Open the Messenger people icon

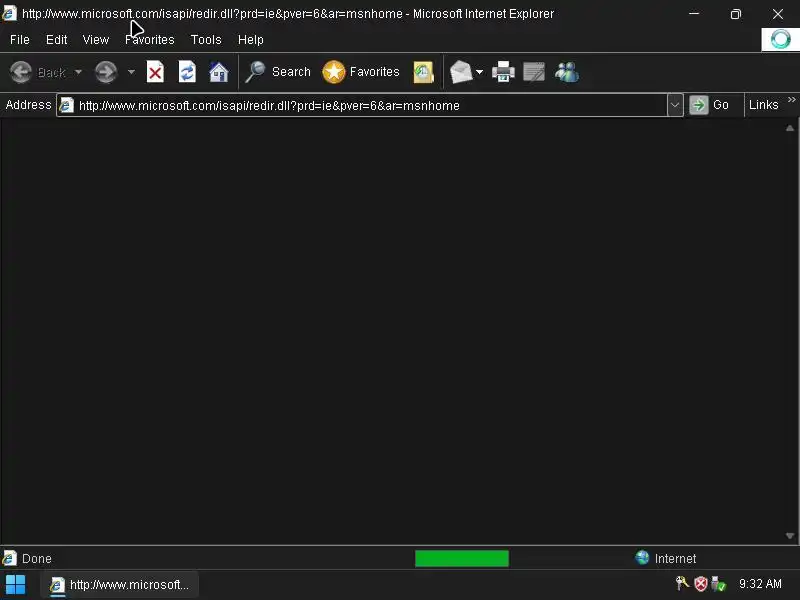(567, 72)
